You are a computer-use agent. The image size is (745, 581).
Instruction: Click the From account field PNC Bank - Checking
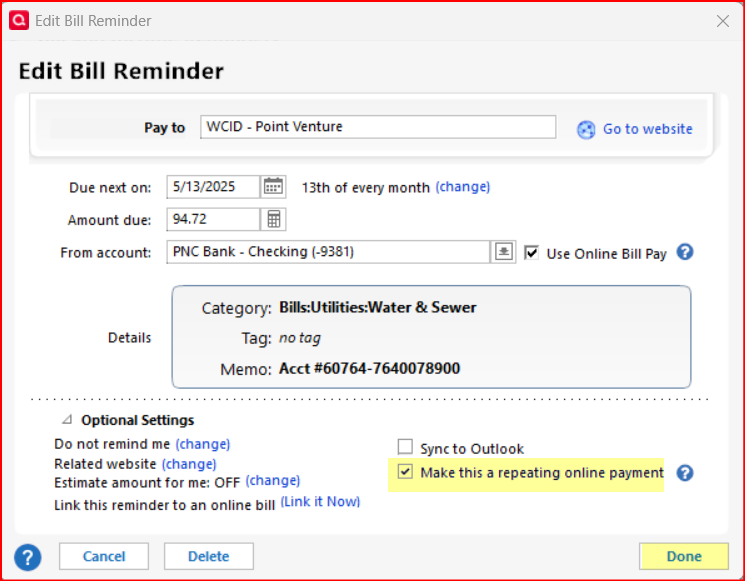[x=328, y=252]
